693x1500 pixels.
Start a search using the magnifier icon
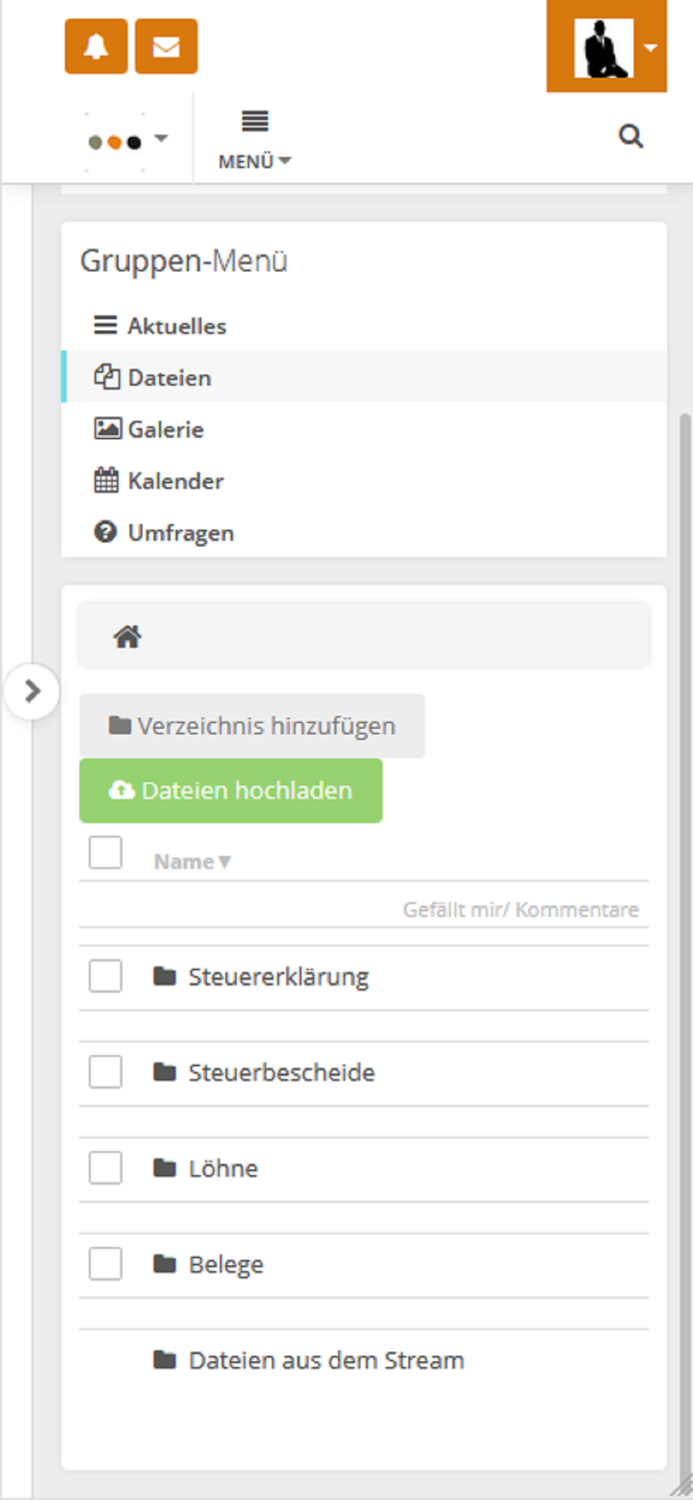[631, 136]
